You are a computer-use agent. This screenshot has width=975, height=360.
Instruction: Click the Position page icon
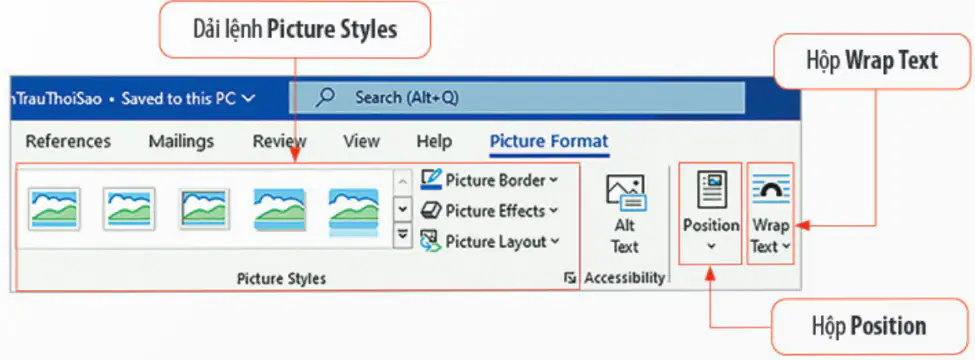[x=711, y=190]
